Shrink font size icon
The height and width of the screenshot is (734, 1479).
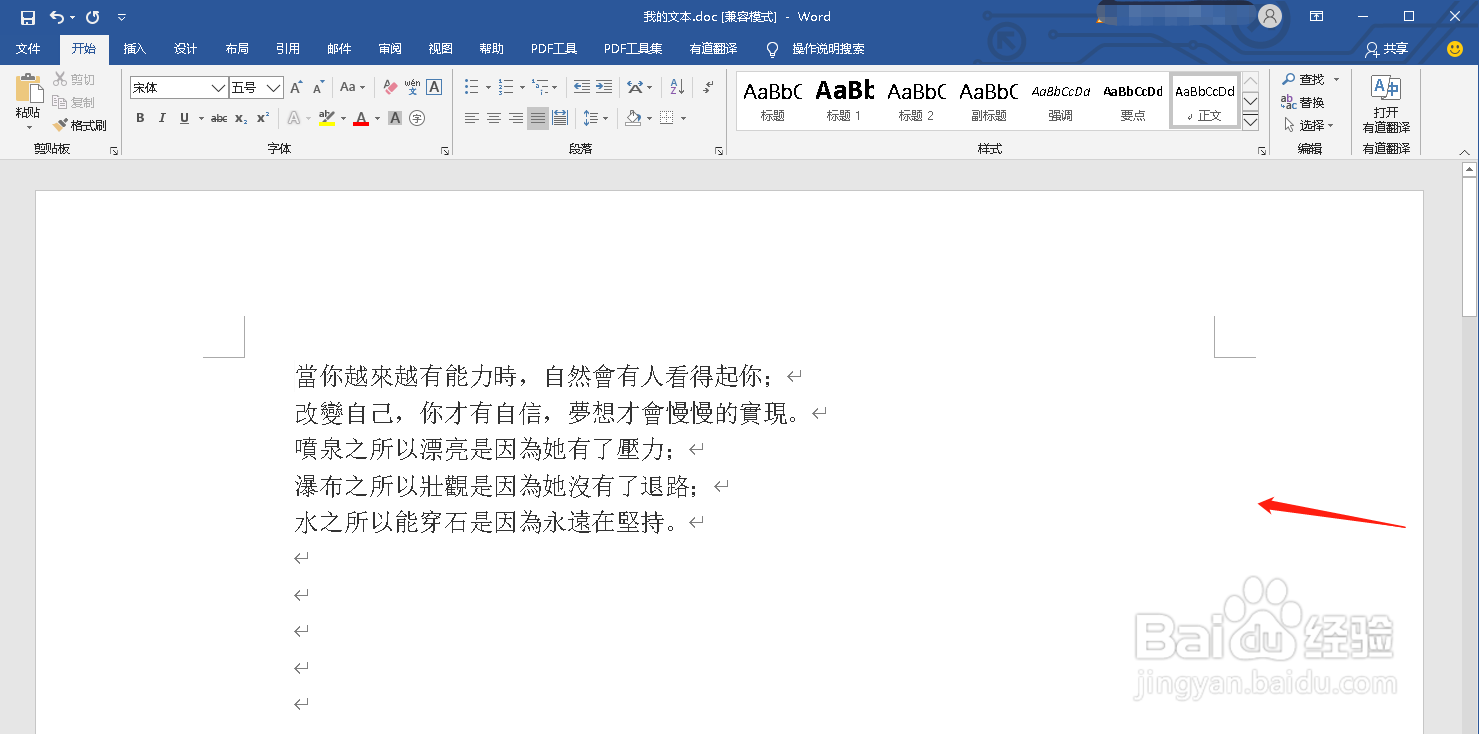click(x=319, y=88)
